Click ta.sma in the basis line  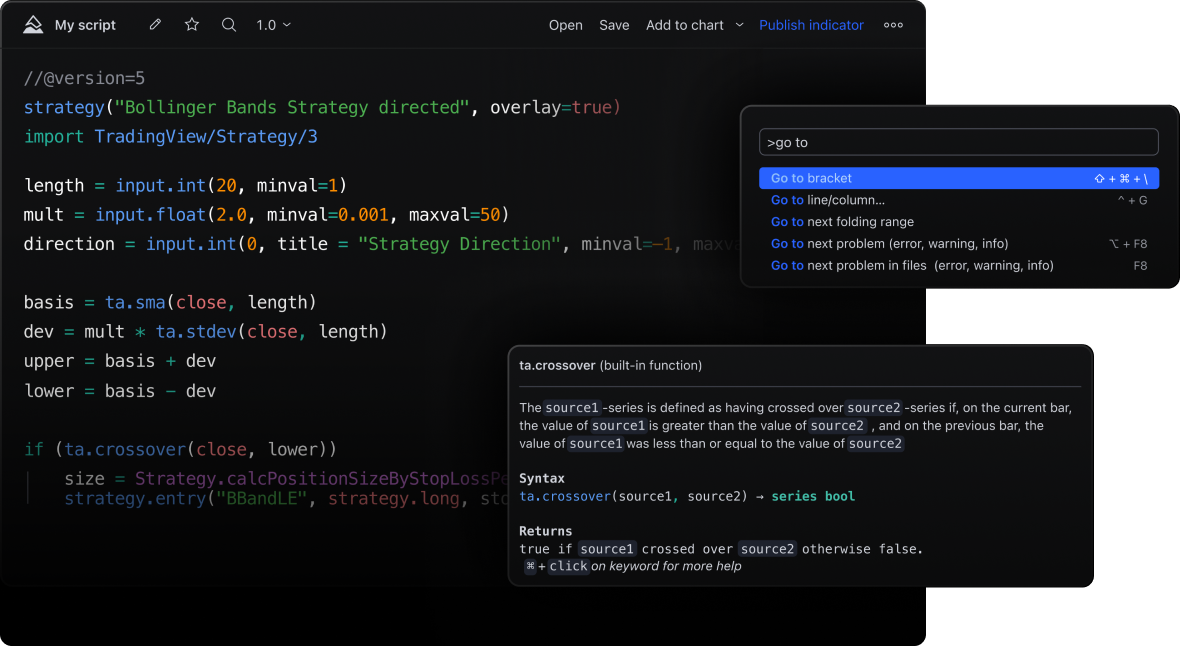pos(135,303)
